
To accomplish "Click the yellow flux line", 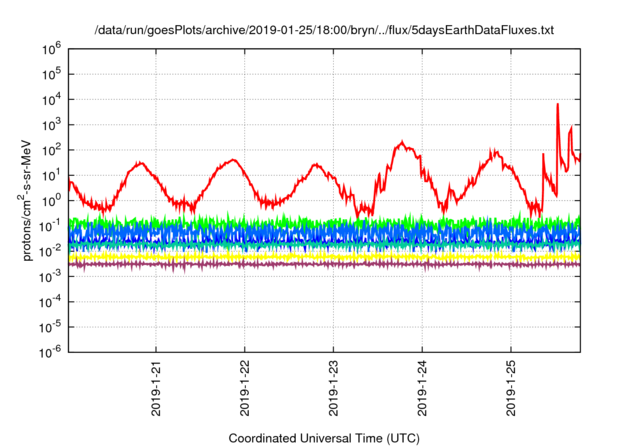I will tap(324, 257).
